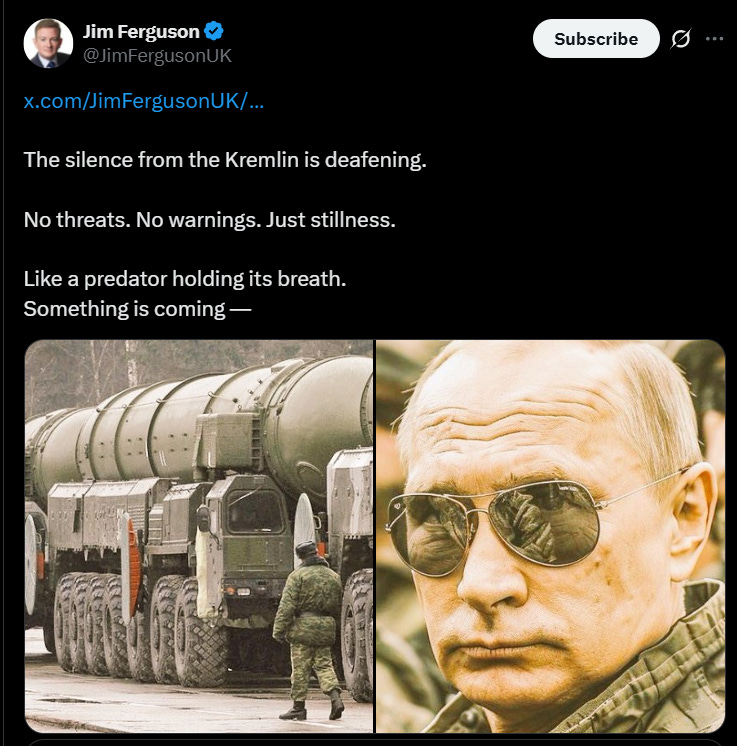Click the @JimFergusonUK handle

157,56
